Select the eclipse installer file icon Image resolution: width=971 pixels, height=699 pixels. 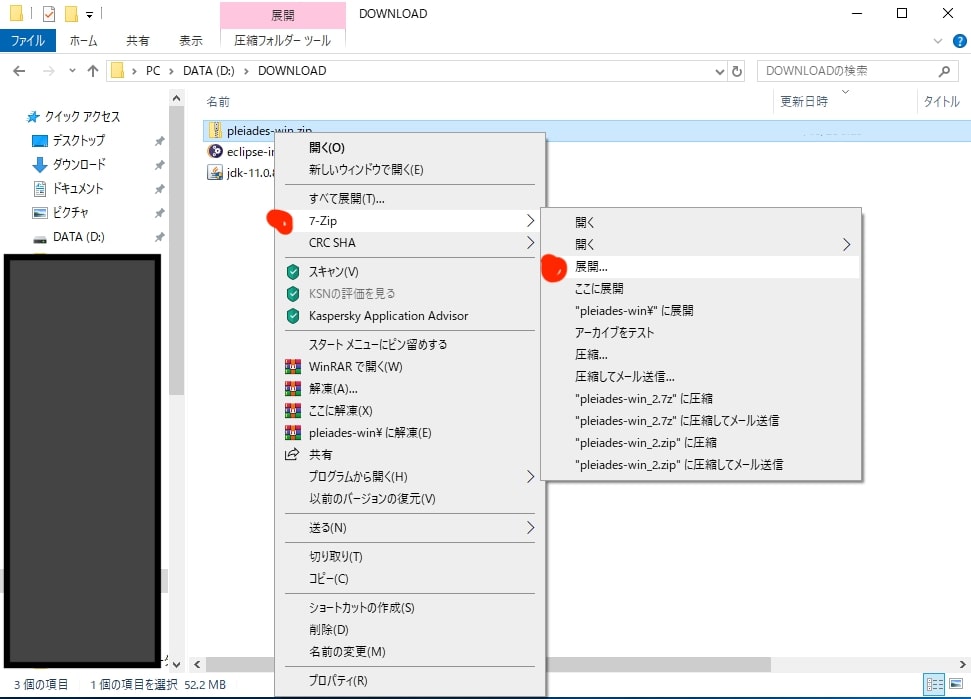(214, 152)
